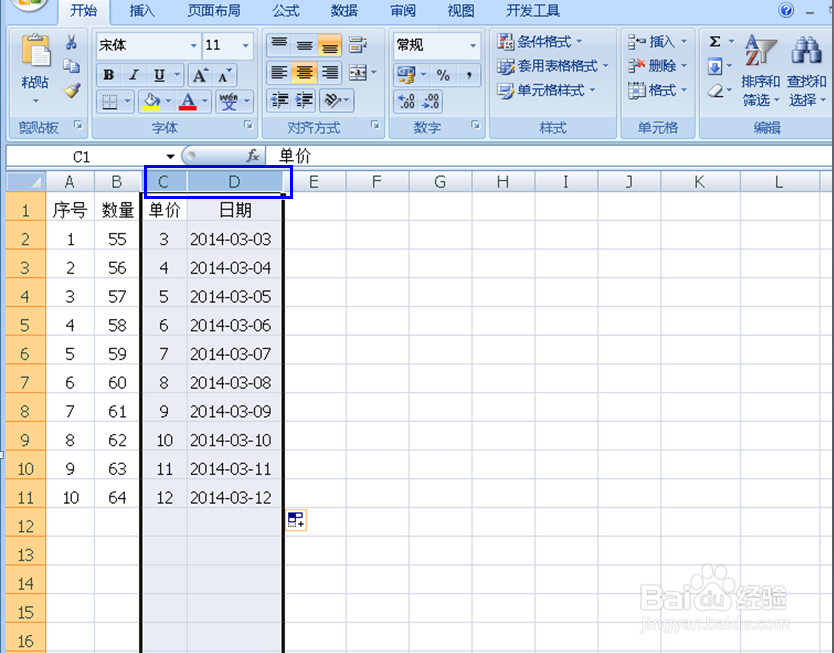Click into the formula bar showing 单价
The height and width of the screenshot is (653, 834).
pyautogui.click(x=548, y=156)
